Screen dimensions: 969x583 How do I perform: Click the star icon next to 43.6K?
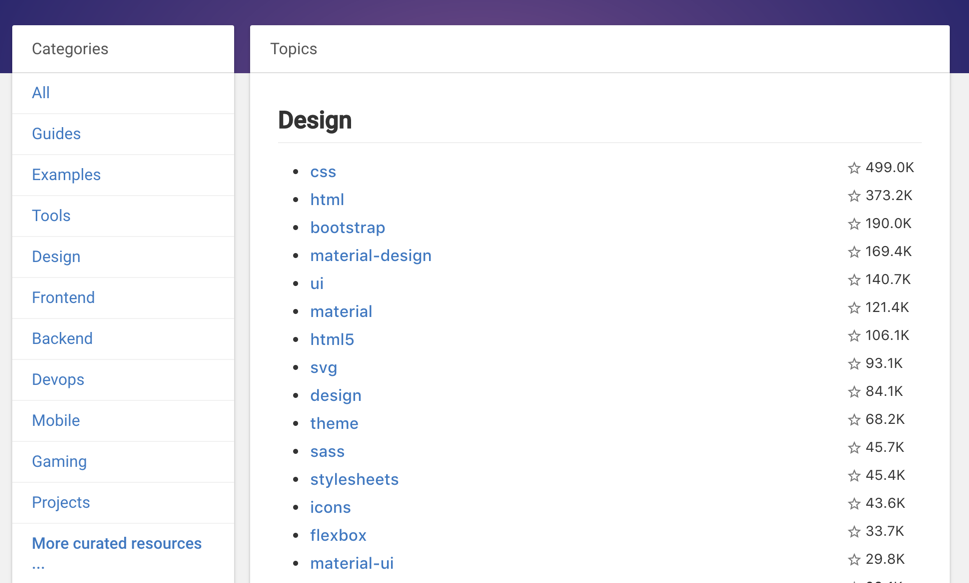click(x=854, y=504)
